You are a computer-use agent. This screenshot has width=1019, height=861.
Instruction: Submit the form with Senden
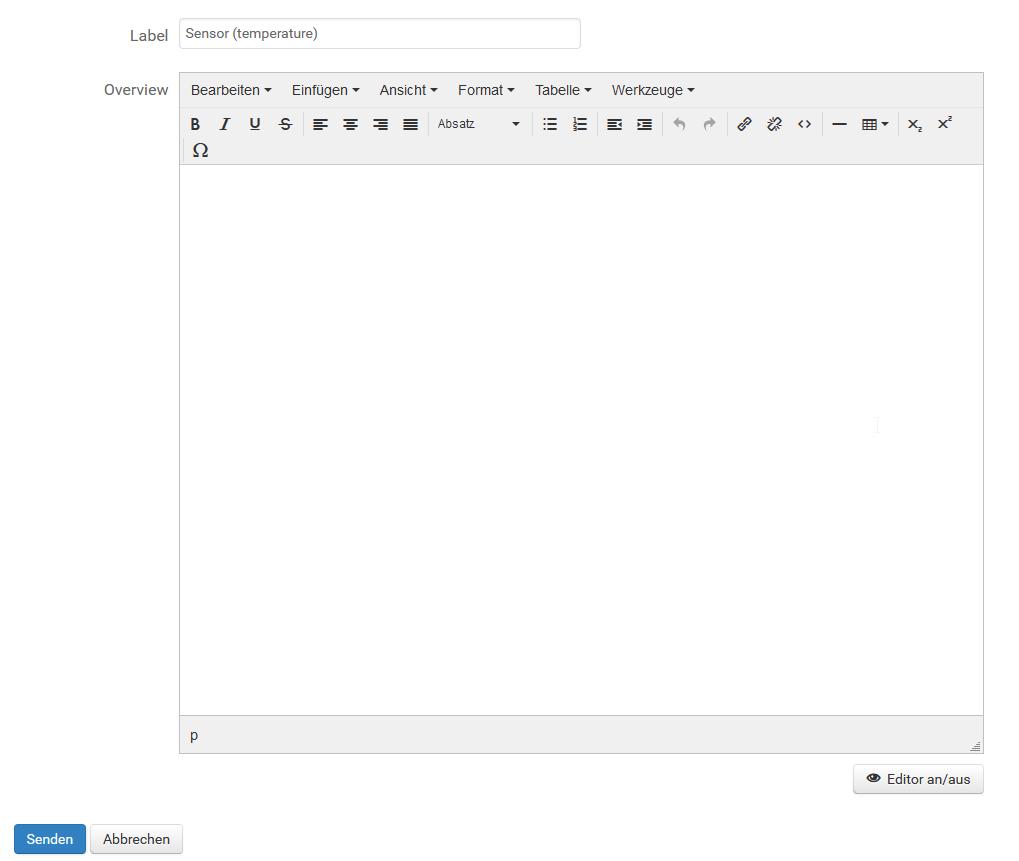[x=50, y=839]
